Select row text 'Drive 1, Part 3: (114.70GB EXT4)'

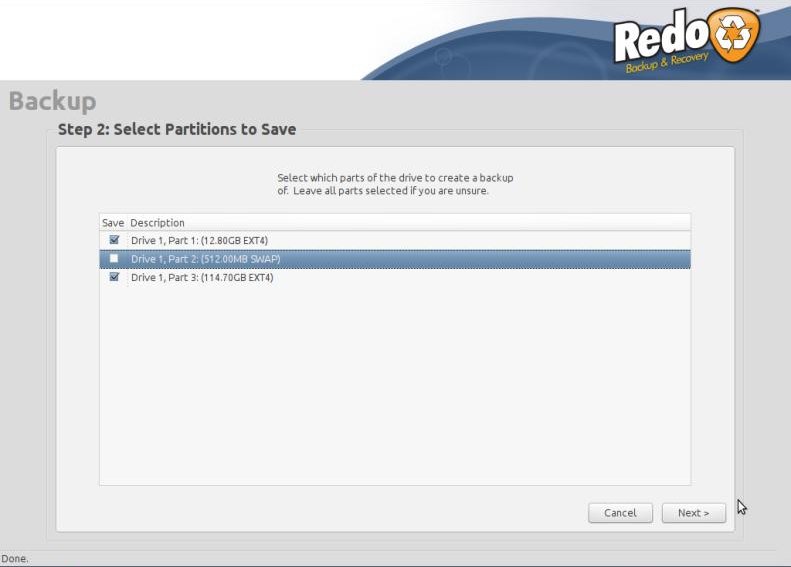click(202, 277)
